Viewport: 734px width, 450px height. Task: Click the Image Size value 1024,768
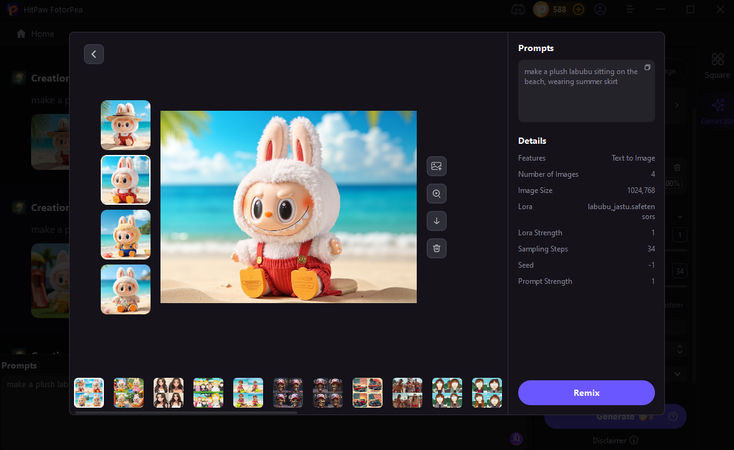(641, 190)
